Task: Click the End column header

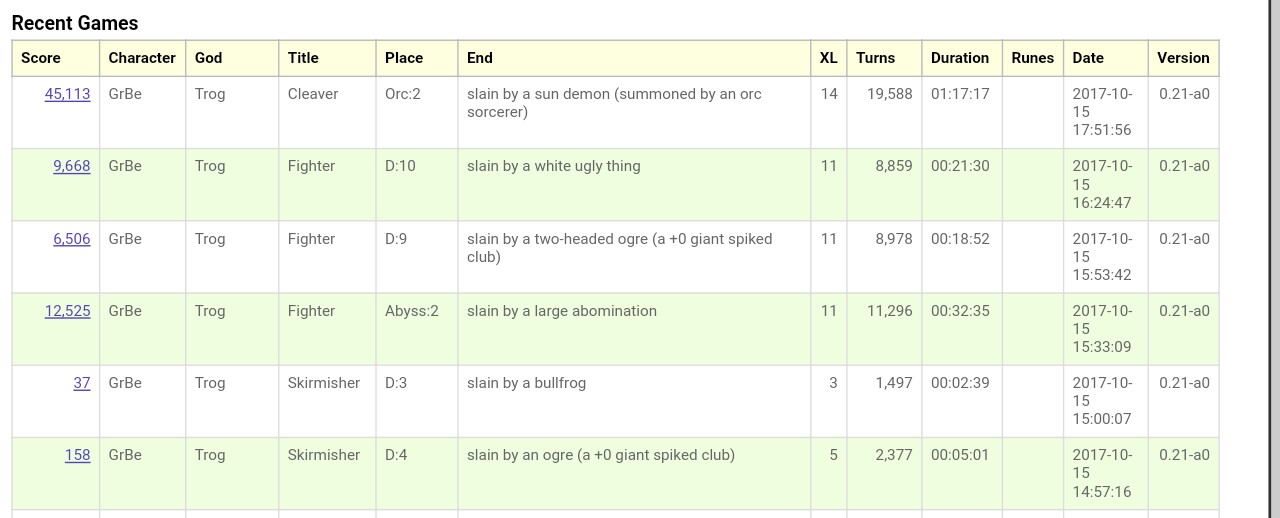Action: coord(480,58)
